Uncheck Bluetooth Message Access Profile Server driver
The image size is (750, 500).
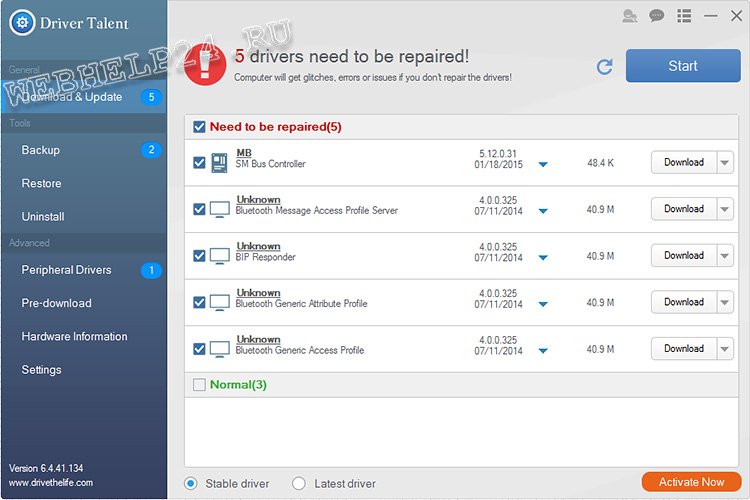(199, 209)
